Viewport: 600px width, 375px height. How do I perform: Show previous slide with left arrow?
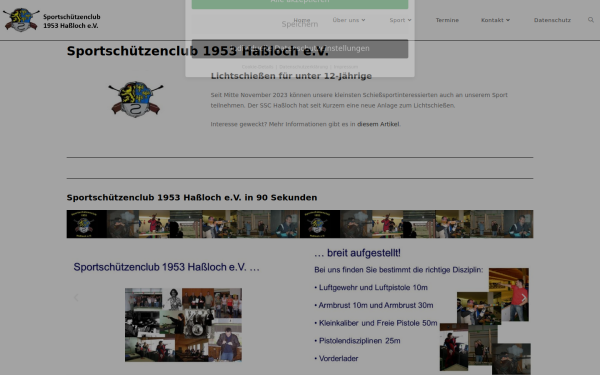[x=76, y=297]
